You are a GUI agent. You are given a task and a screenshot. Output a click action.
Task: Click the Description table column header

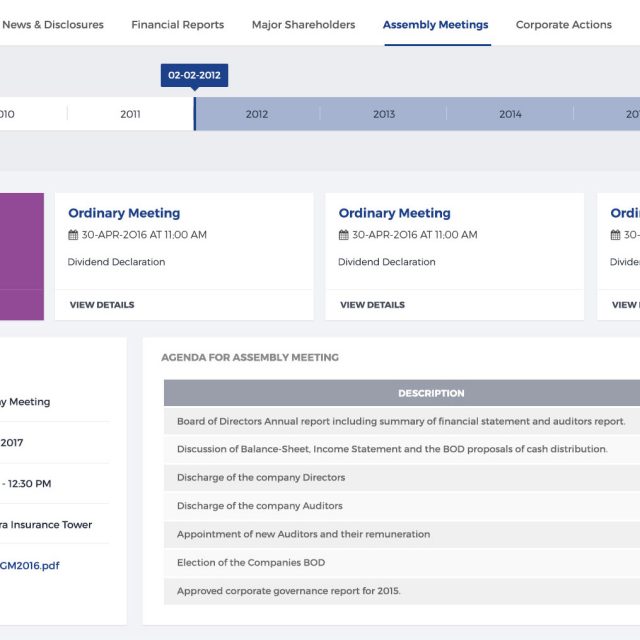tap(431, 393)
